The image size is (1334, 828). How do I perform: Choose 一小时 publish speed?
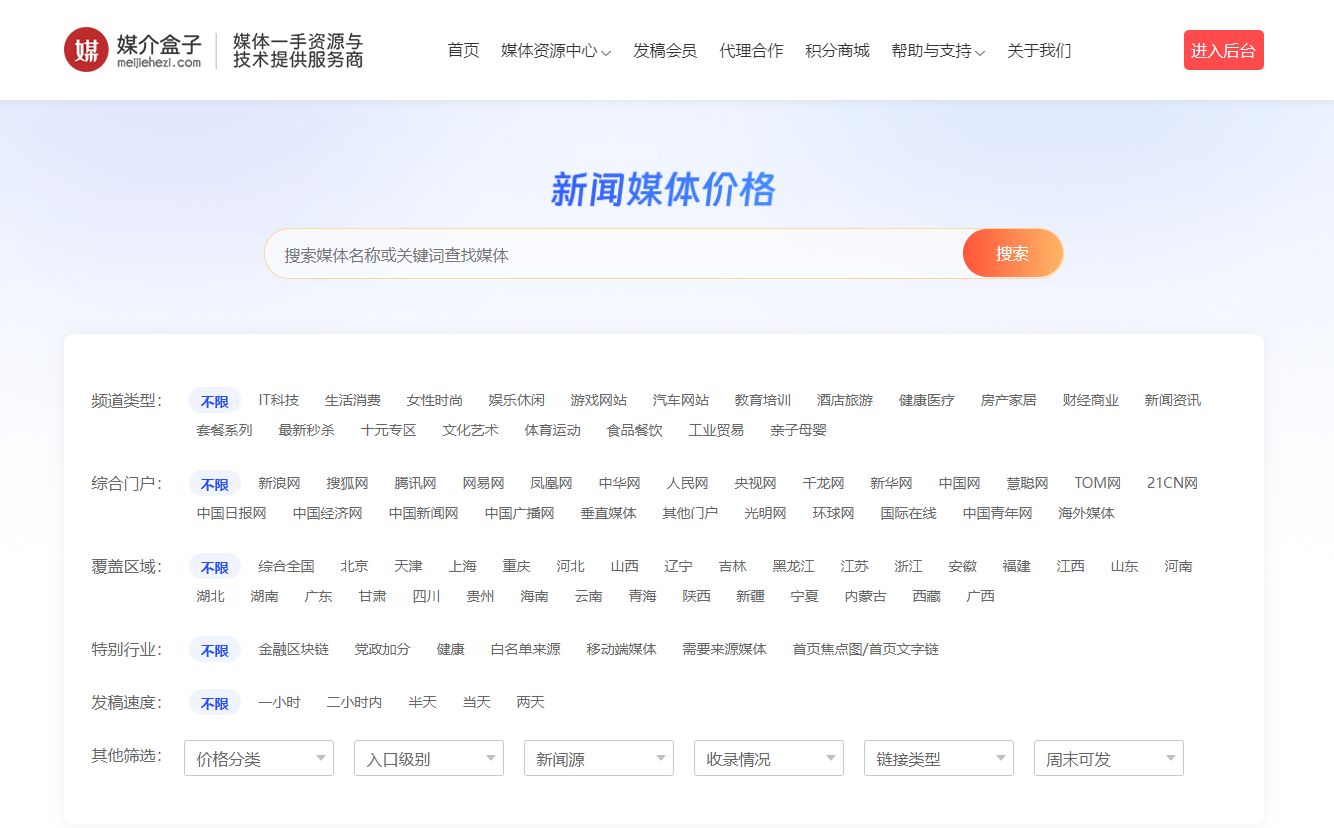279,702
